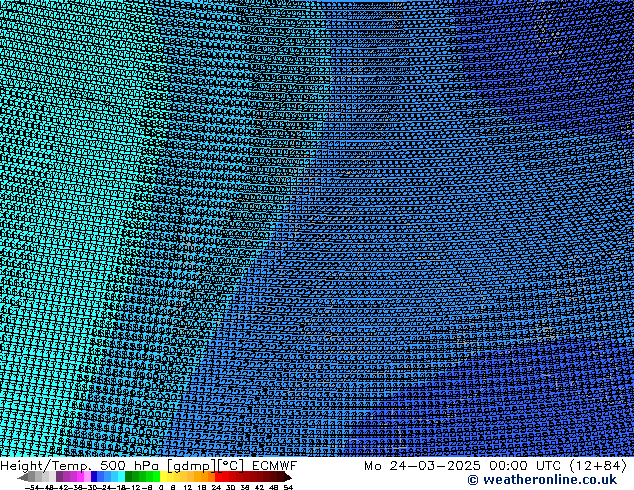Image resolution: width=634 pixels, height=490 pixels.
Task: Click the dark maroon right legend arrow
Action: pos(288,477)
